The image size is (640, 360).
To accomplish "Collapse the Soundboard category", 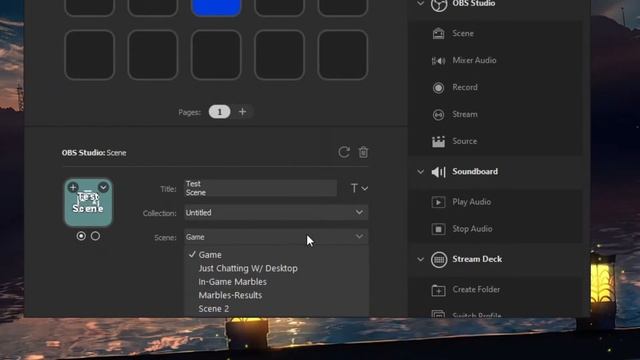I will pos(420,172).
